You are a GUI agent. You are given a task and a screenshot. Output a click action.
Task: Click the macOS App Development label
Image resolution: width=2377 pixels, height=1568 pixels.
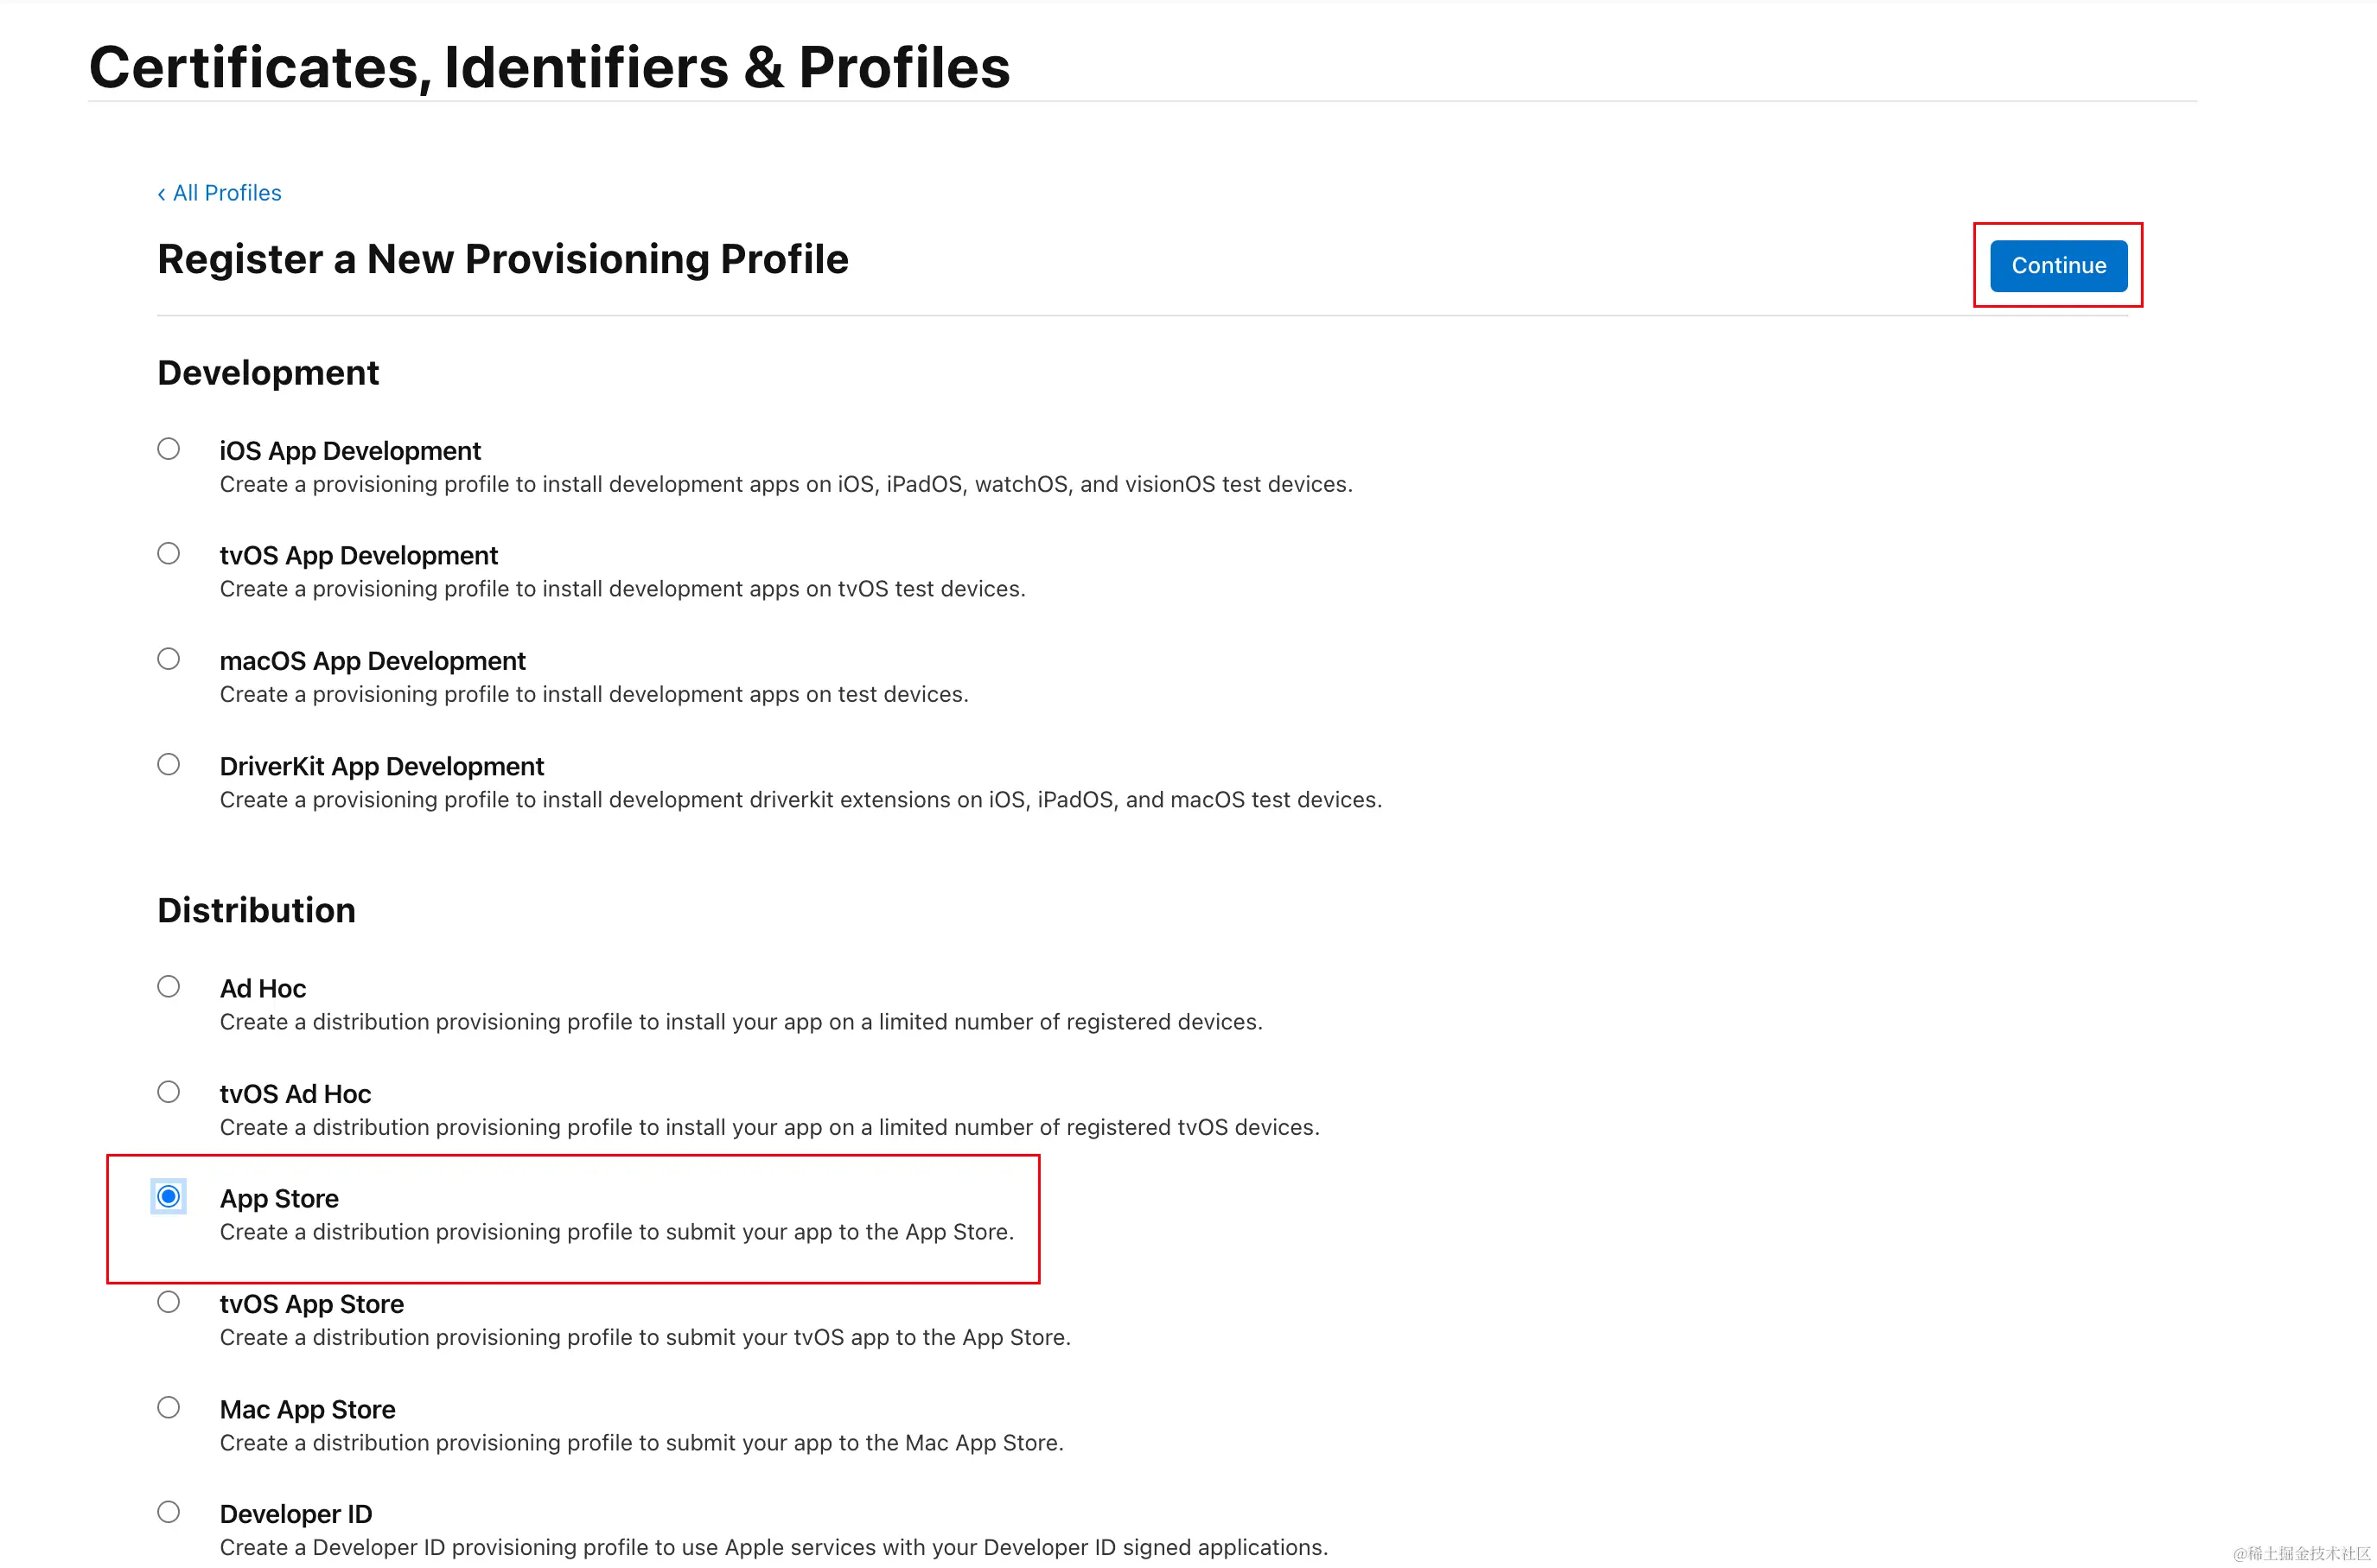372,661
